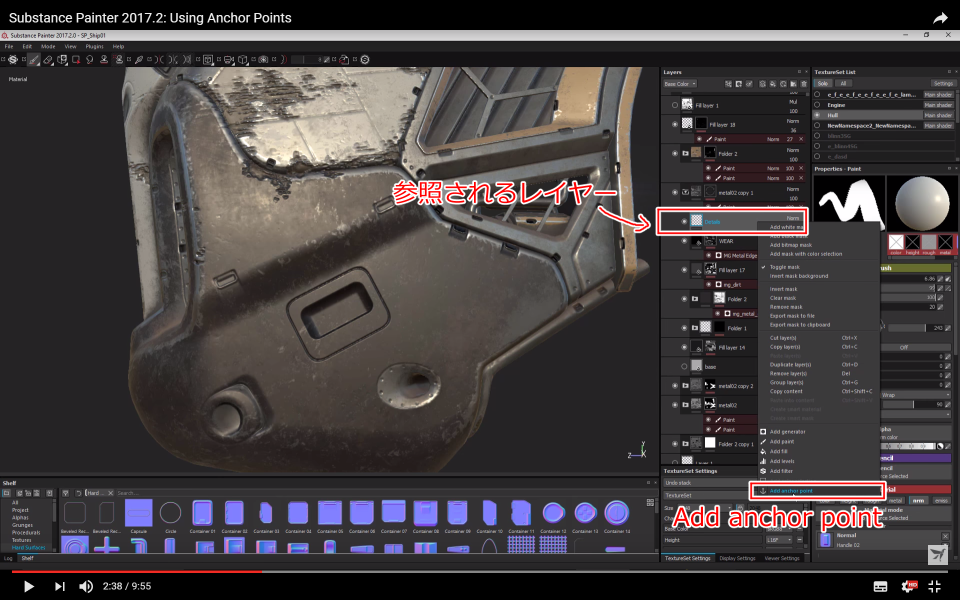Click the delete layer trash icon

click(x=804, y=84)
